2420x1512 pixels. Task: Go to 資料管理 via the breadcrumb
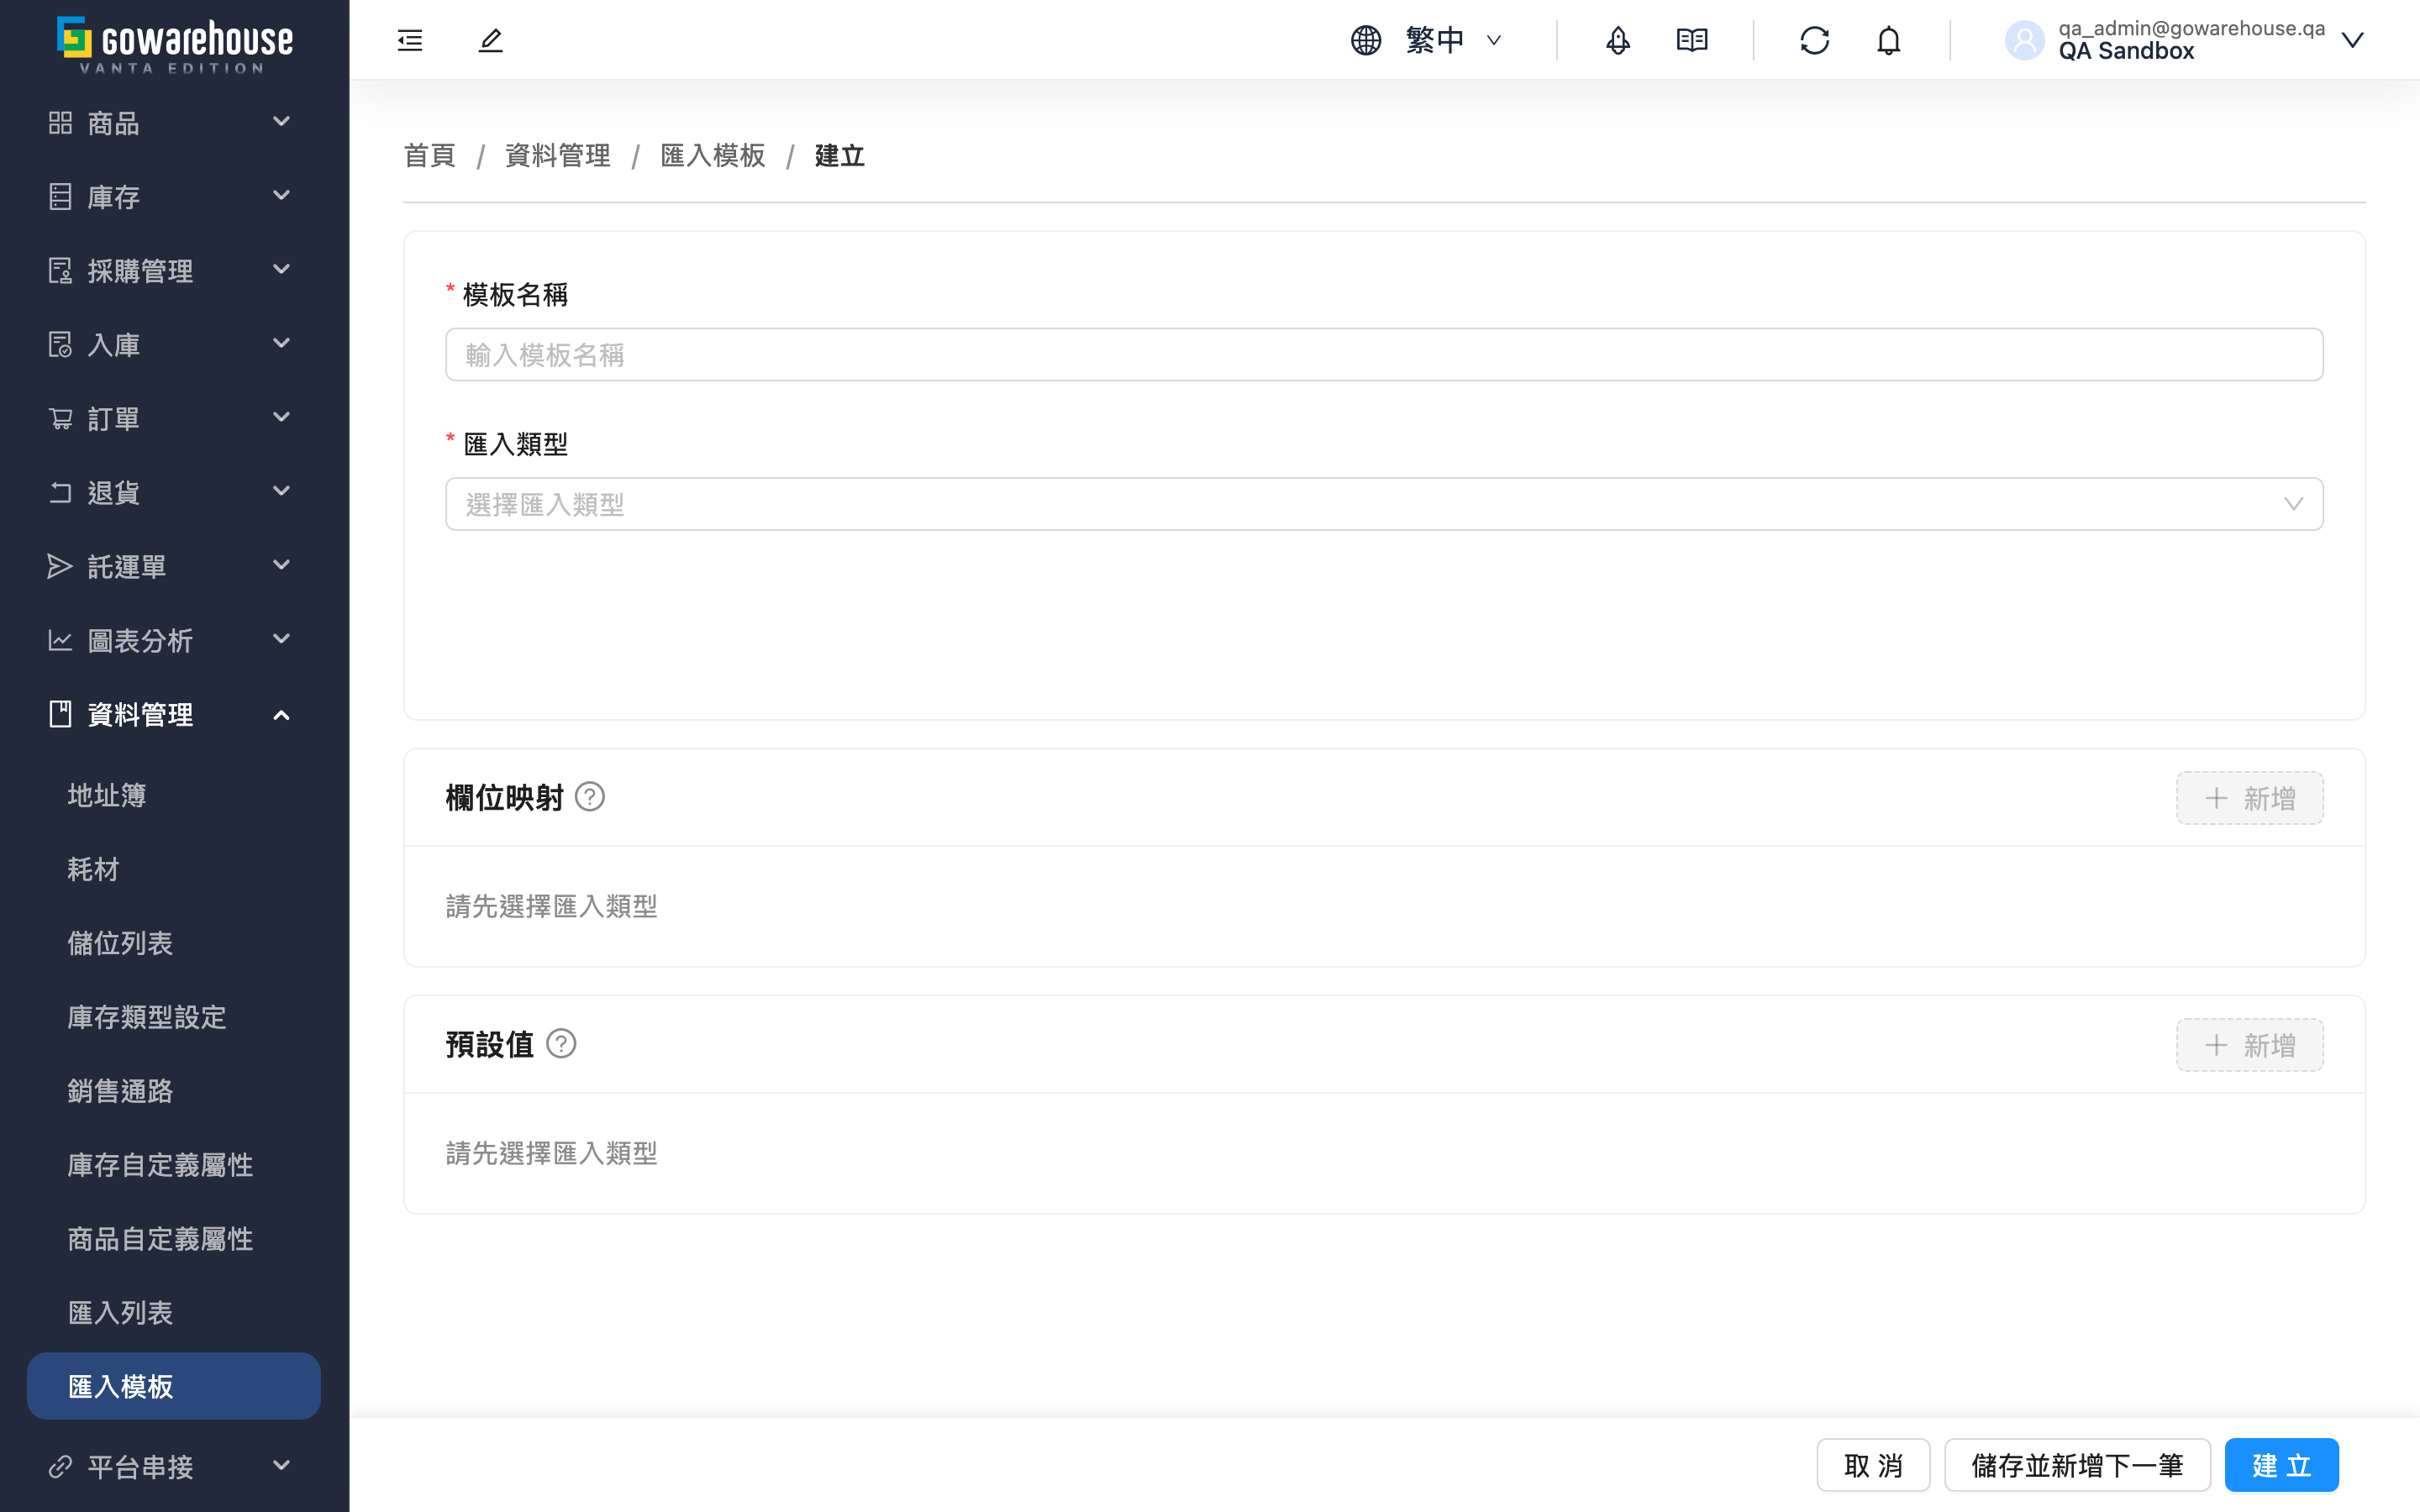point(558,156)
